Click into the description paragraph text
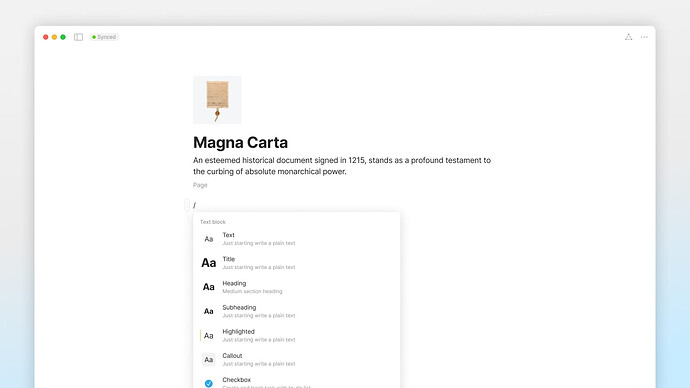 [x=342, y=166]
